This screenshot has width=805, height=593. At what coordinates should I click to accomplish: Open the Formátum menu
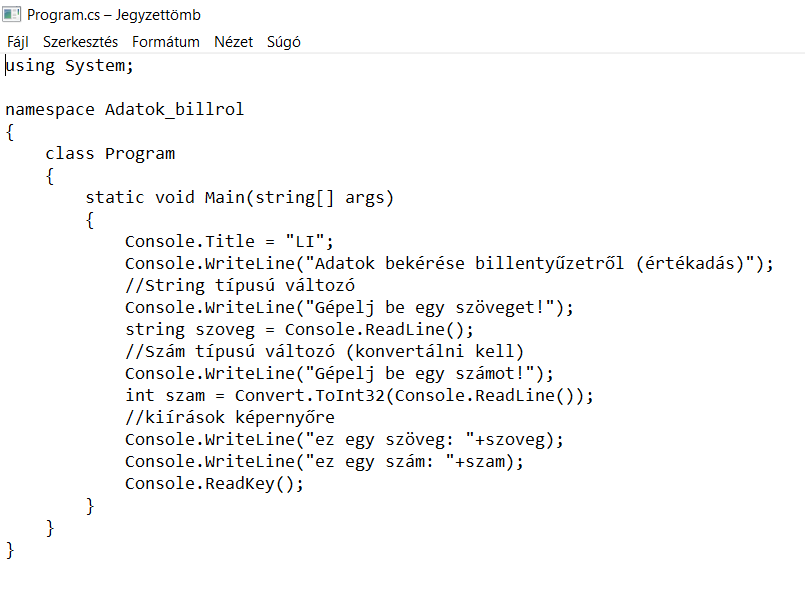coord(166,42)
